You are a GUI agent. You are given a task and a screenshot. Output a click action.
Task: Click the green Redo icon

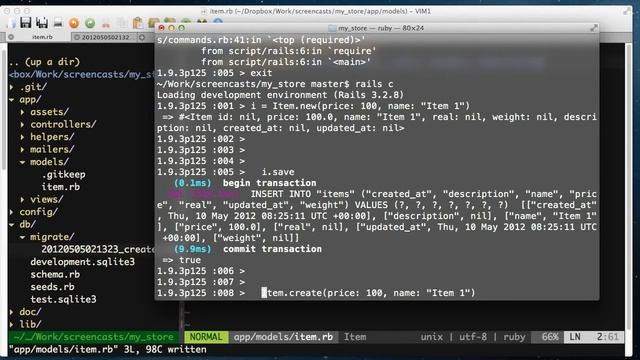point(90,23)
